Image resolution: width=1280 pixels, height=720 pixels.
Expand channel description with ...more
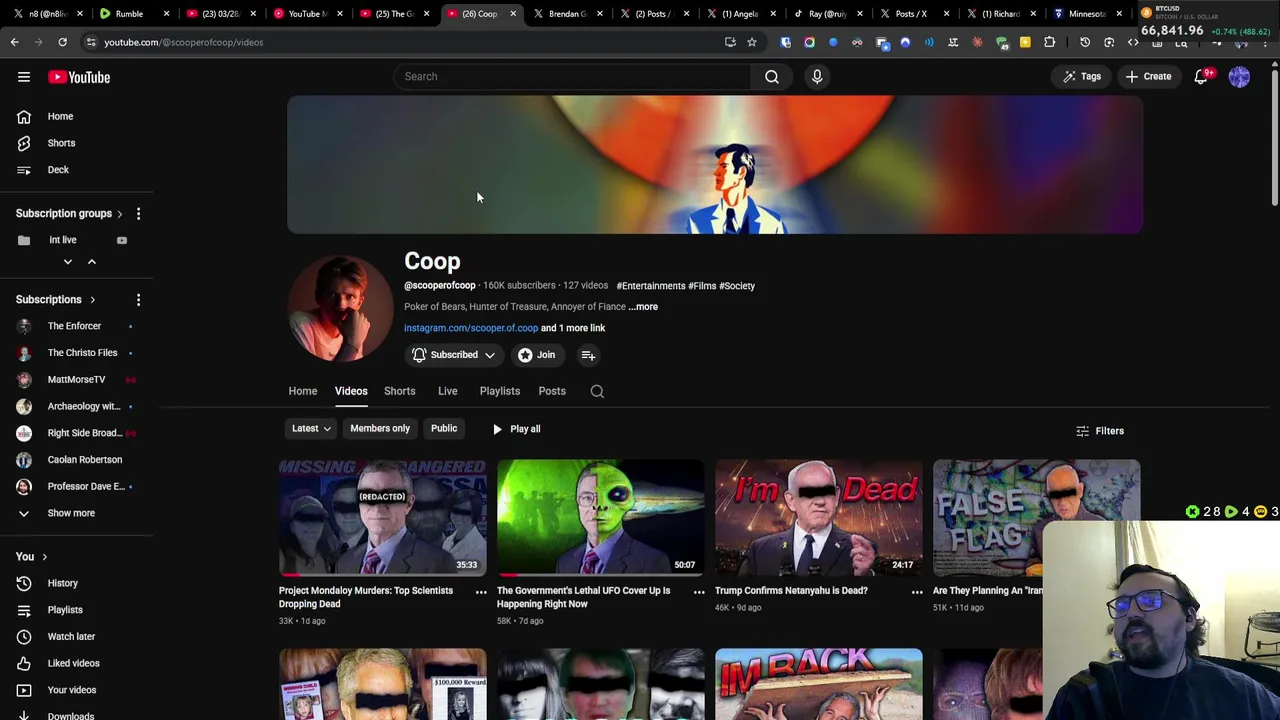644,307
